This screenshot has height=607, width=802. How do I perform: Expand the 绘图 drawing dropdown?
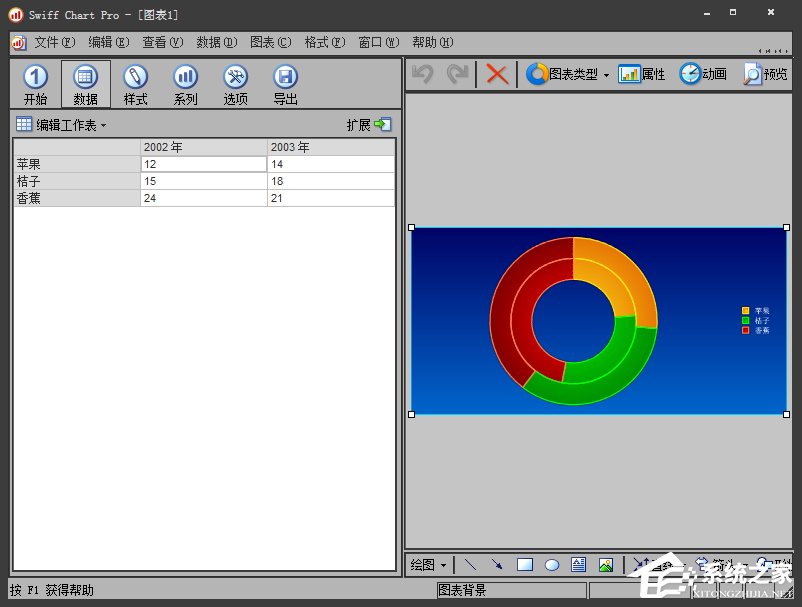coord(430,565)
